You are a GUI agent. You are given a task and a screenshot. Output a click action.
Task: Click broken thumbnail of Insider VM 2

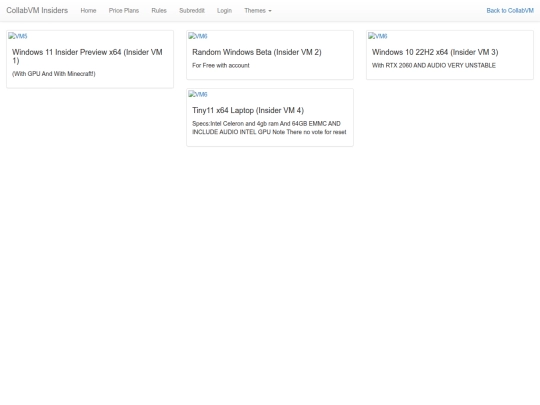click(x=198, y=36)
